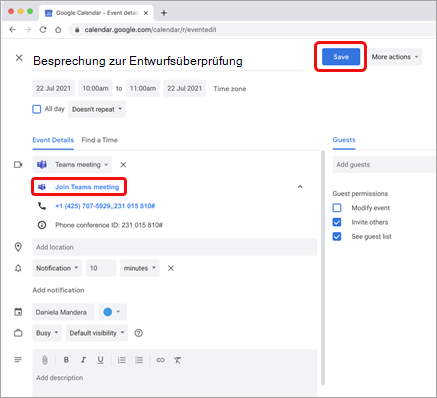The image size is (437, 398).
Task: Click the Add guests input field
Action: pyautogui.click(x=385, y=165)
